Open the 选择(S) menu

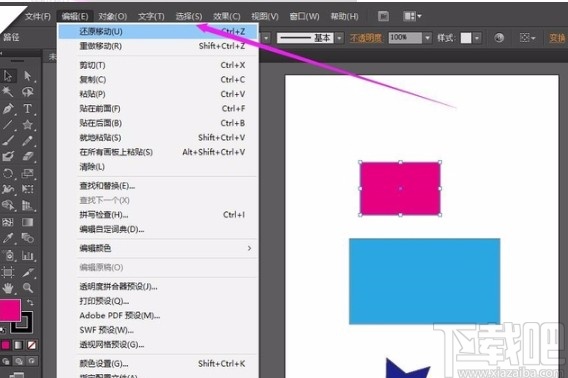tap(189, 16)
